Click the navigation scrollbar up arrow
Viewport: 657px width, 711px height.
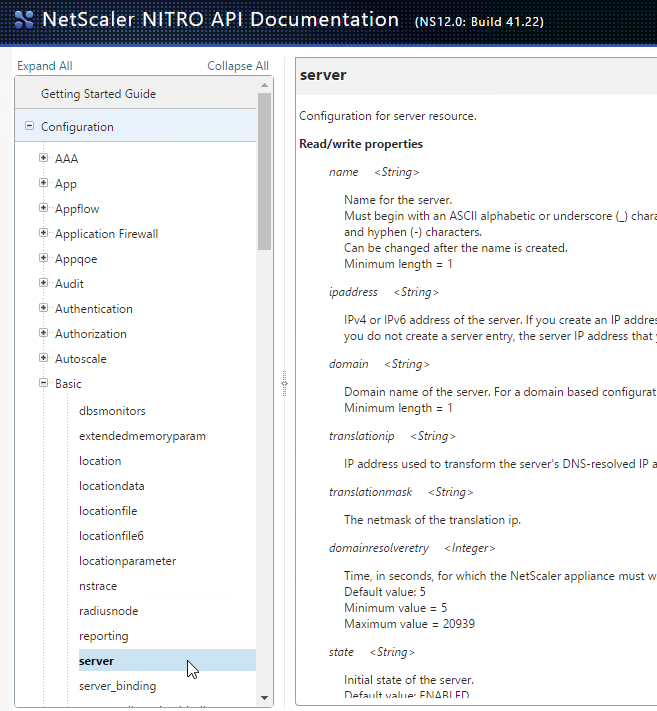tap(264, 85)
